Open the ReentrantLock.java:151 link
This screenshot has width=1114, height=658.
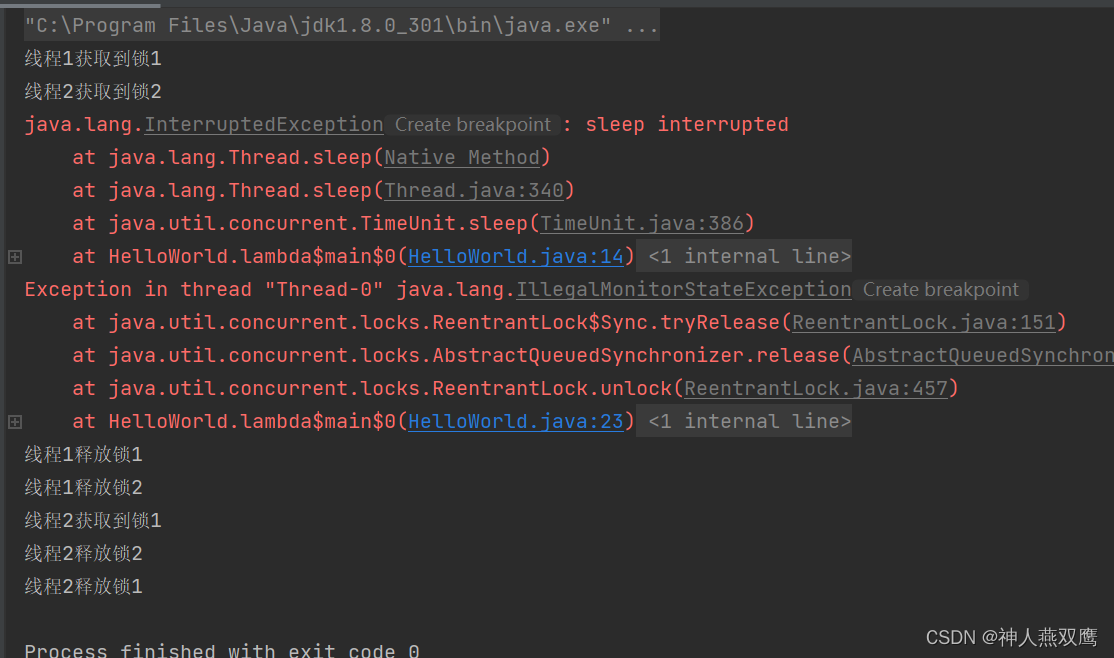coord(929,323)
